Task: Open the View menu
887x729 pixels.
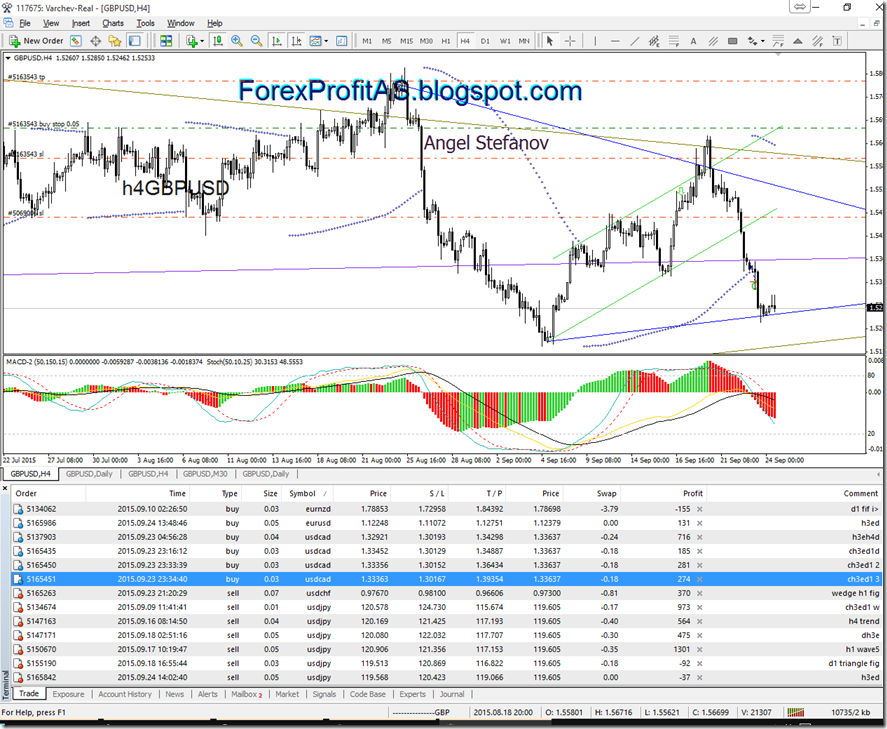Action: pos(51,23)
